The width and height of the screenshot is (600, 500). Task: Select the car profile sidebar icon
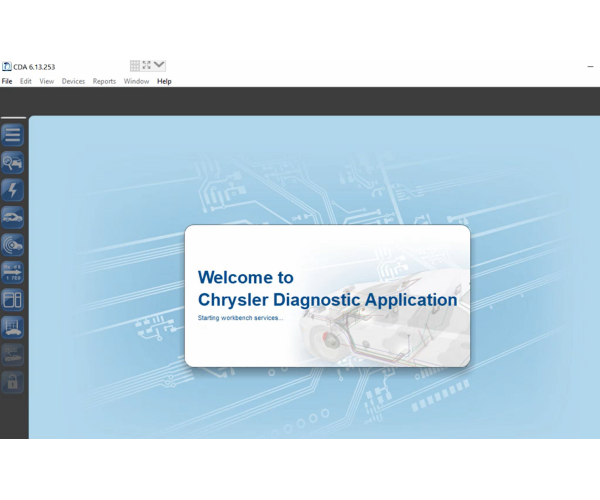point(12,218)
